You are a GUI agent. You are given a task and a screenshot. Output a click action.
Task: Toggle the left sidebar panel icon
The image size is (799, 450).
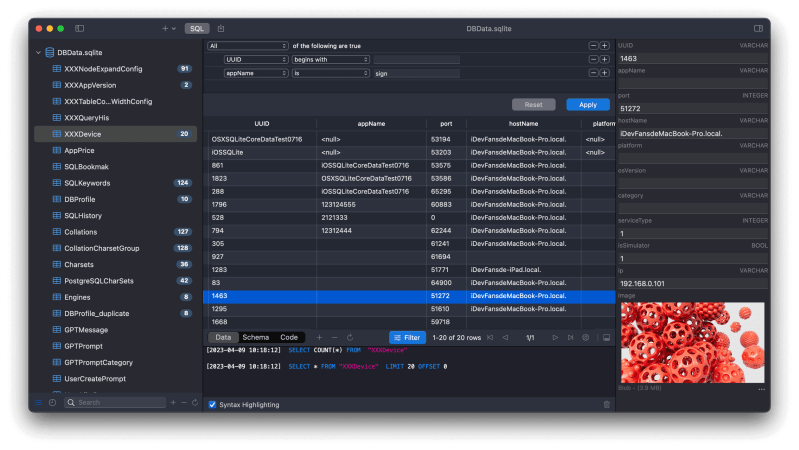(x=79, y=29)
